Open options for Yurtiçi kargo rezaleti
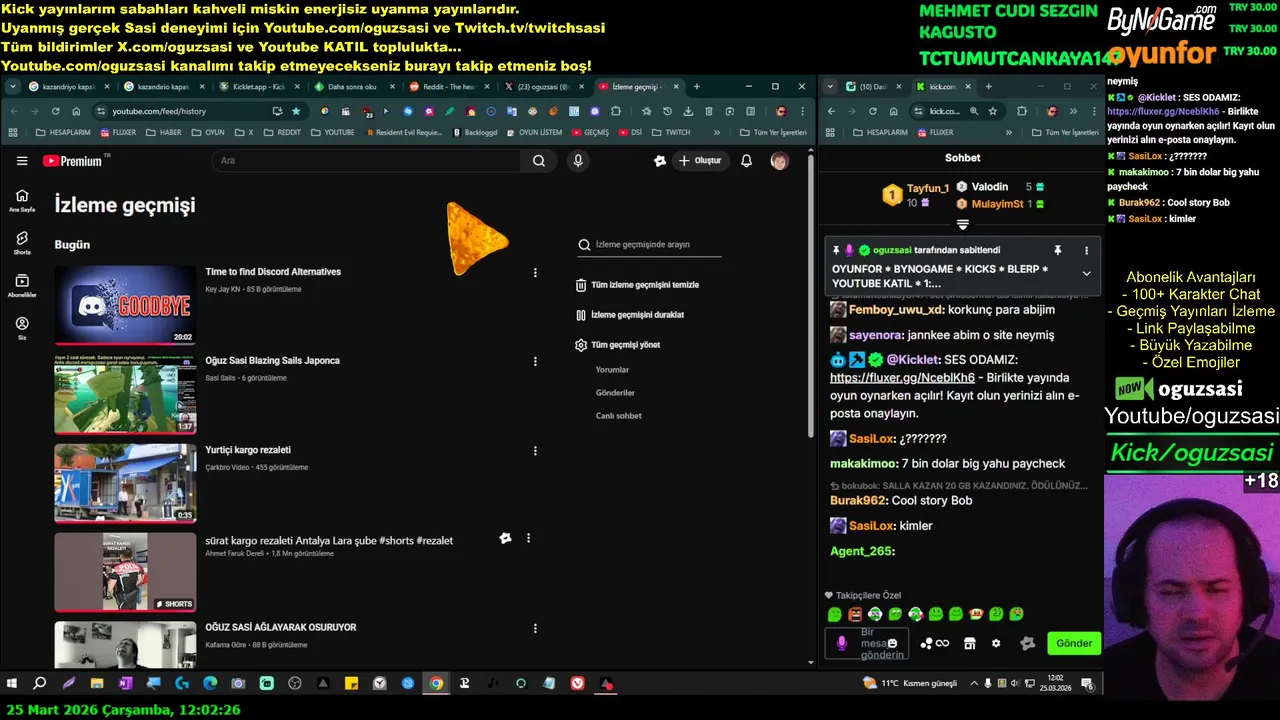This screenshot has height=720, width=1280. click(x=535, y=450)
